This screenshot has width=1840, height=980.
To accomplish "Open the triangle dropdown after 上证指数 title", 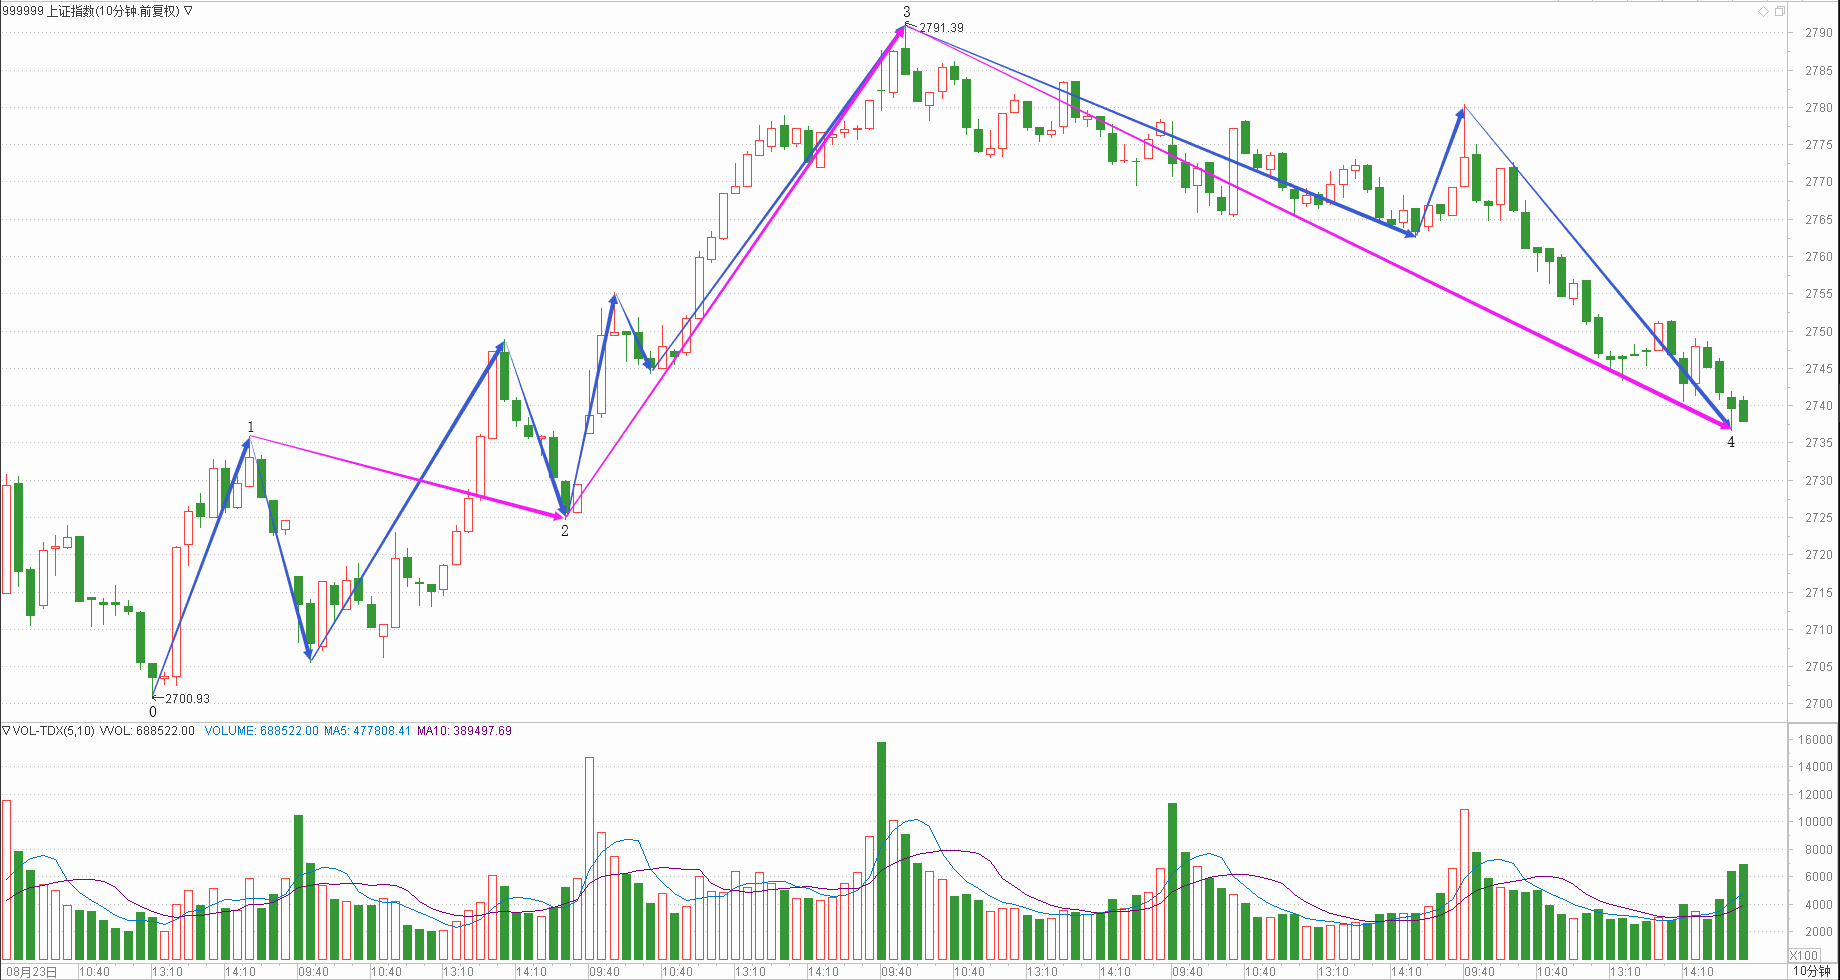I will (189, 11).
